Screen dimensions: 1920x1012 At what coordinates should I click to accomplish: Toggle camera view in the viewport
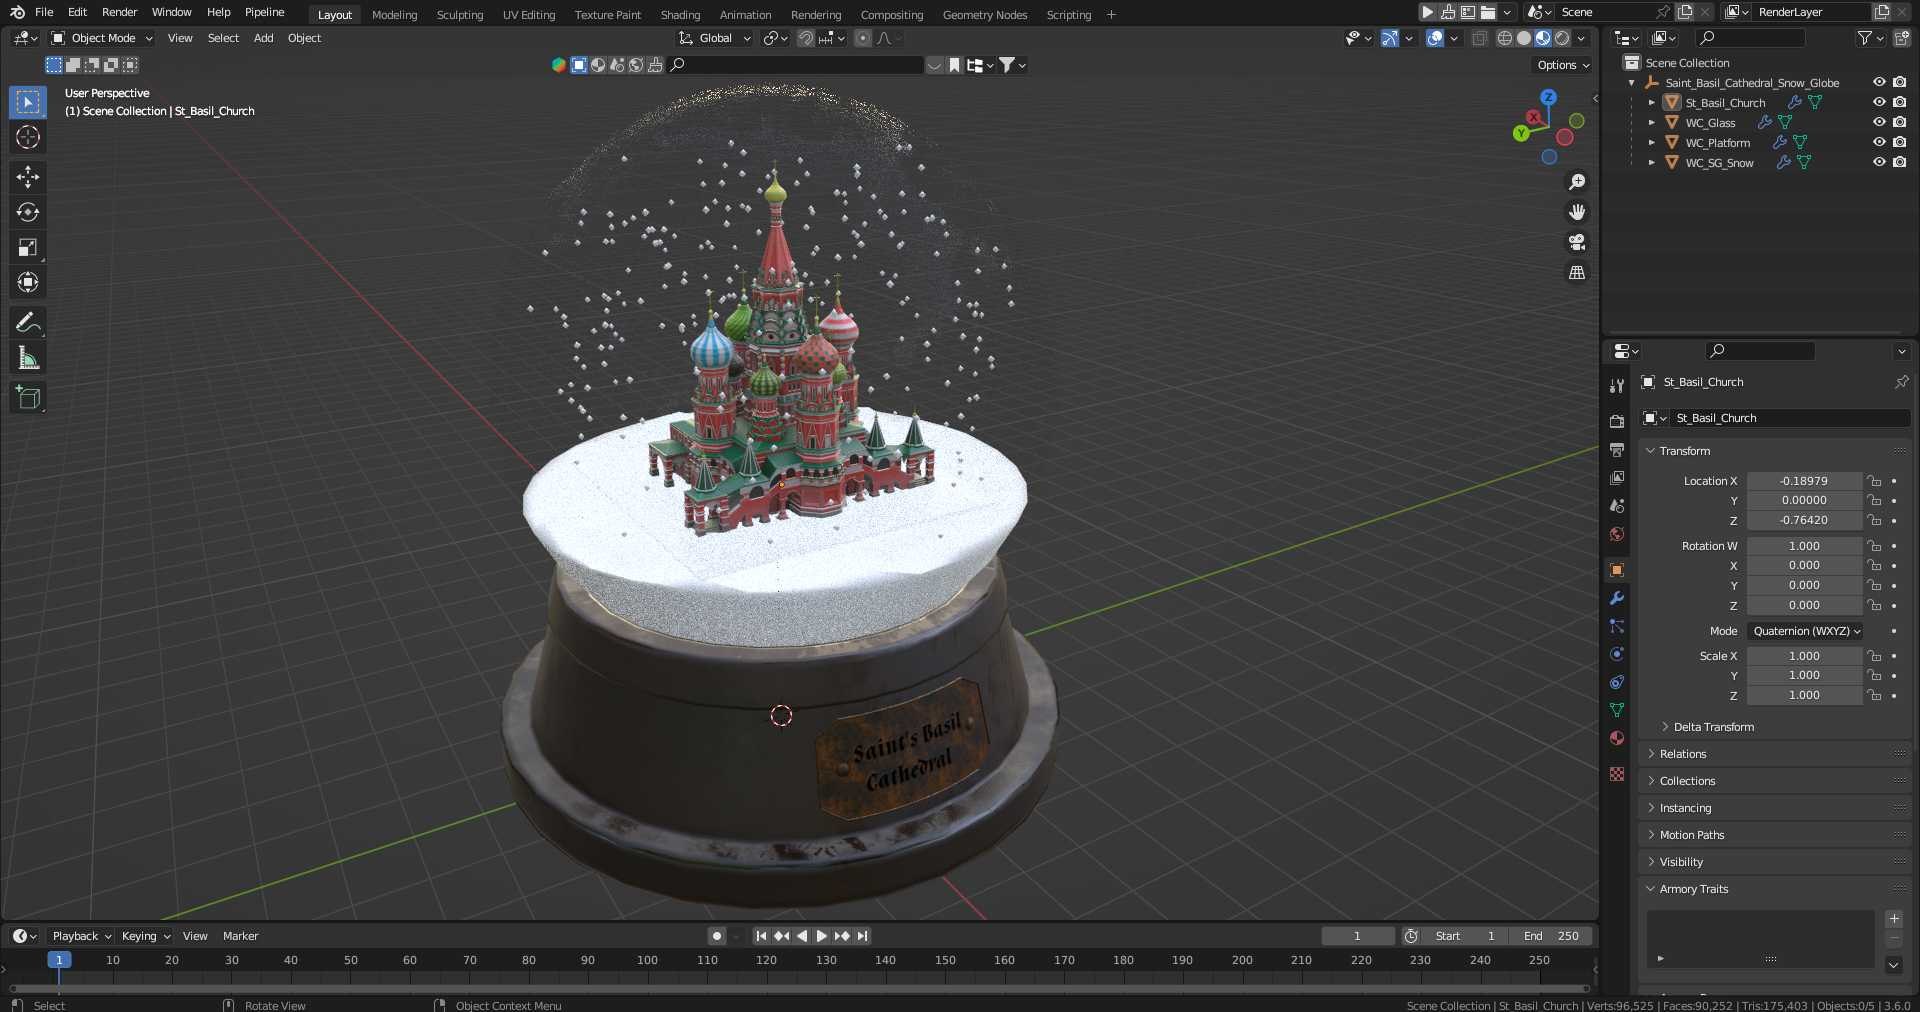click(x=1577, y=242)
